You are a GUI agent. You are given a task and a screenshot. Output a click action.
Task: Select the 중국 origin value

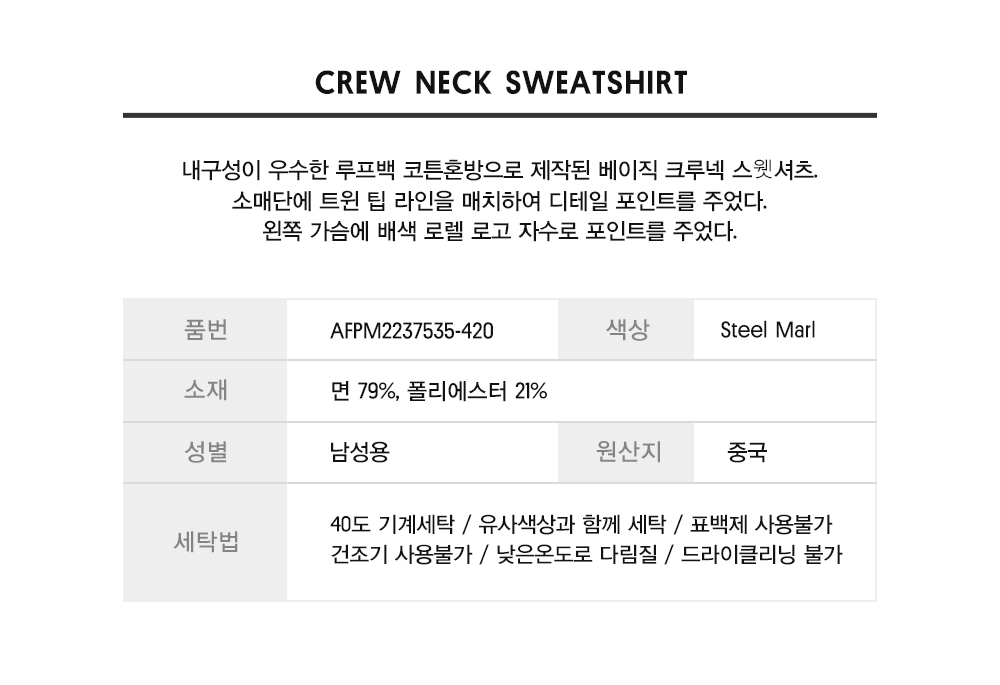coord(747,452)
